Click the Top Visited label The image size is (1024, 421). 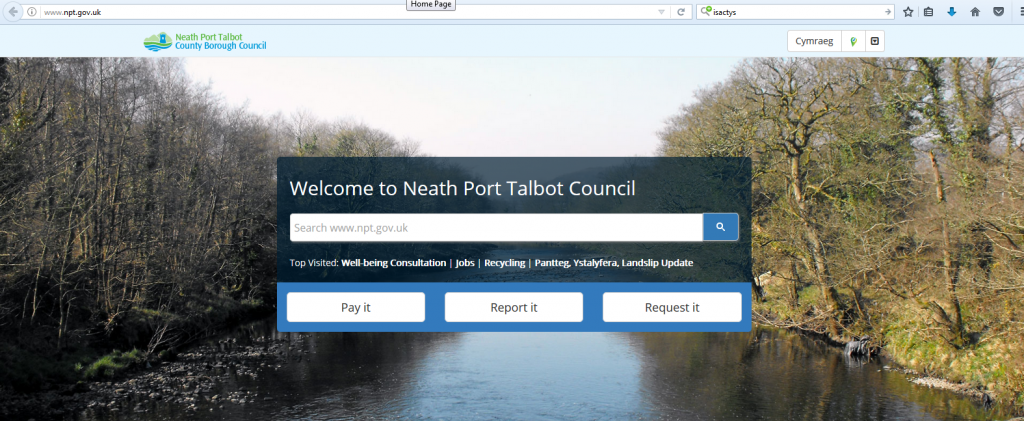coord(314,263)
